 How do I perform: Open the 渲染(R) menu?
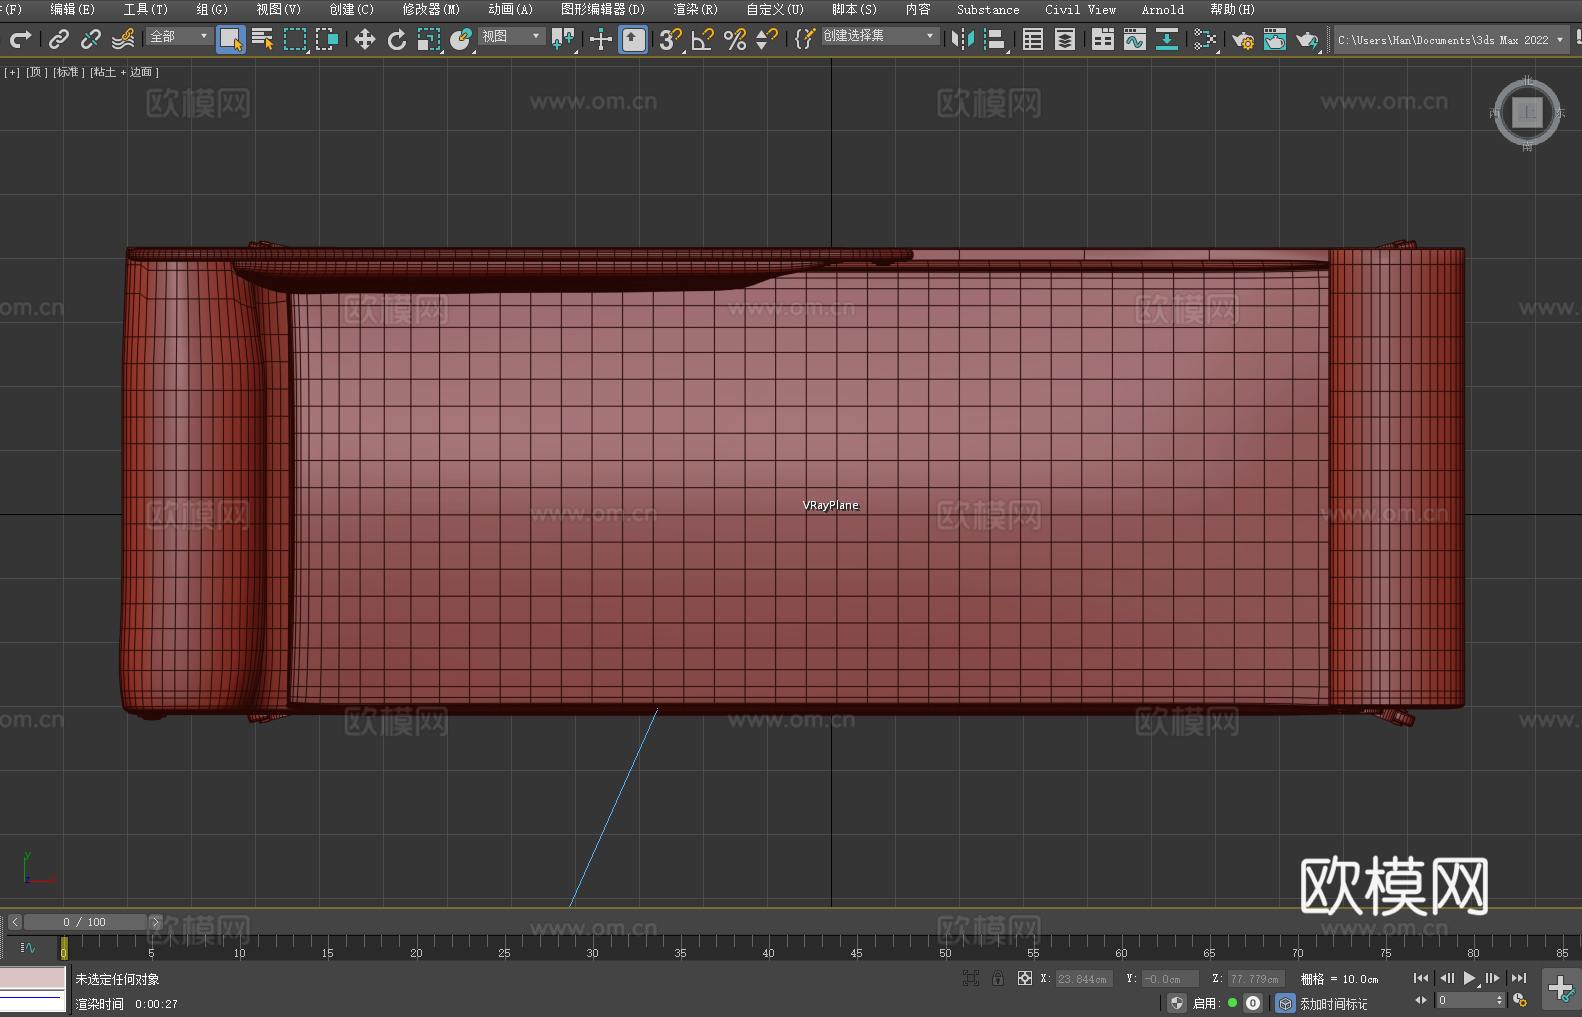point(695,9)
